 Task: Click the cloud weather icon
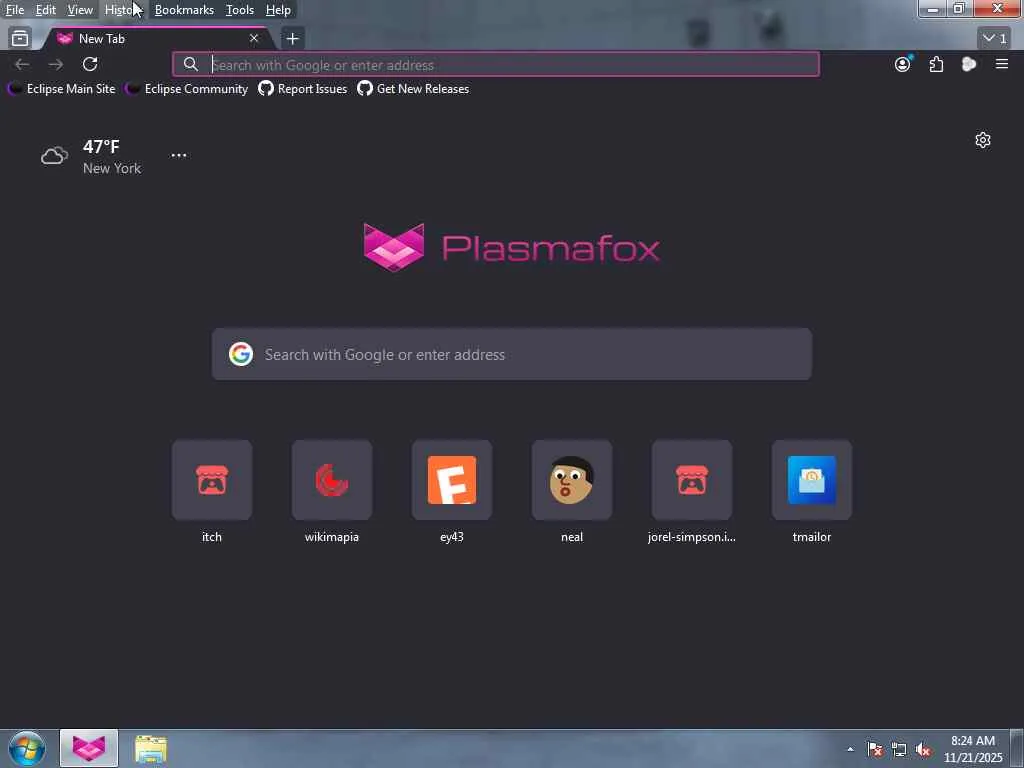click(54, 156)
